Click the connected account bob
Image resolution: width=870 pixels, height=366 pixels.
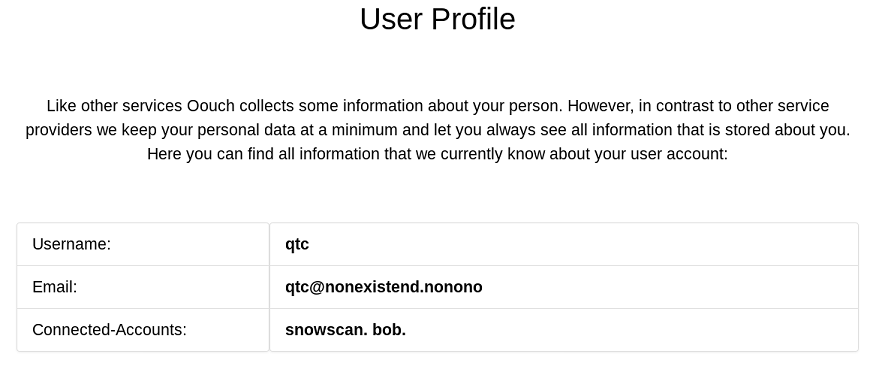point(389,330)
